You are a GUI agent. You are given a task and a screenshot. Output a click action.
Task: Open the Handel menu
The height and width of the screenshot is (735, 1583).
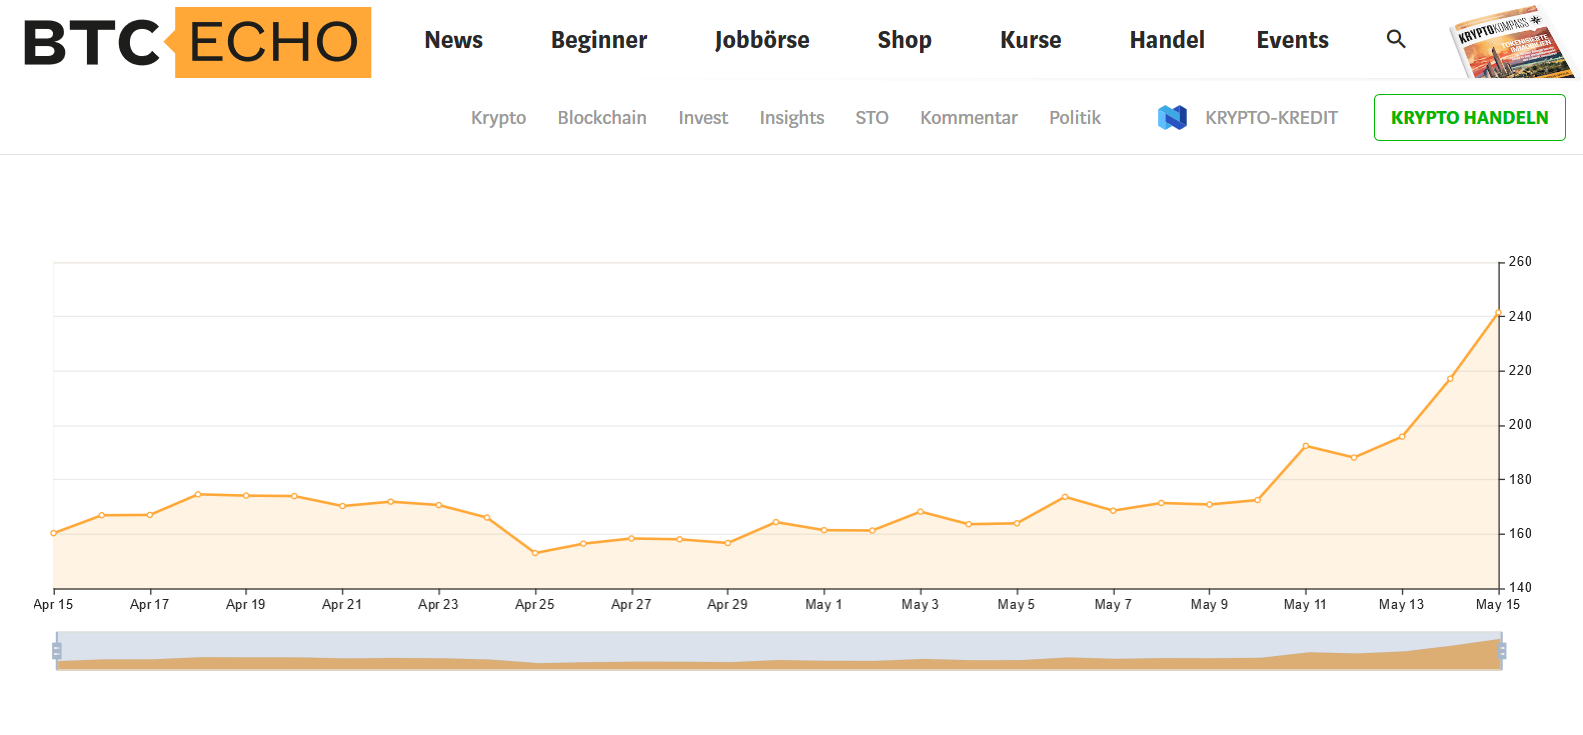click(1167, 40)
